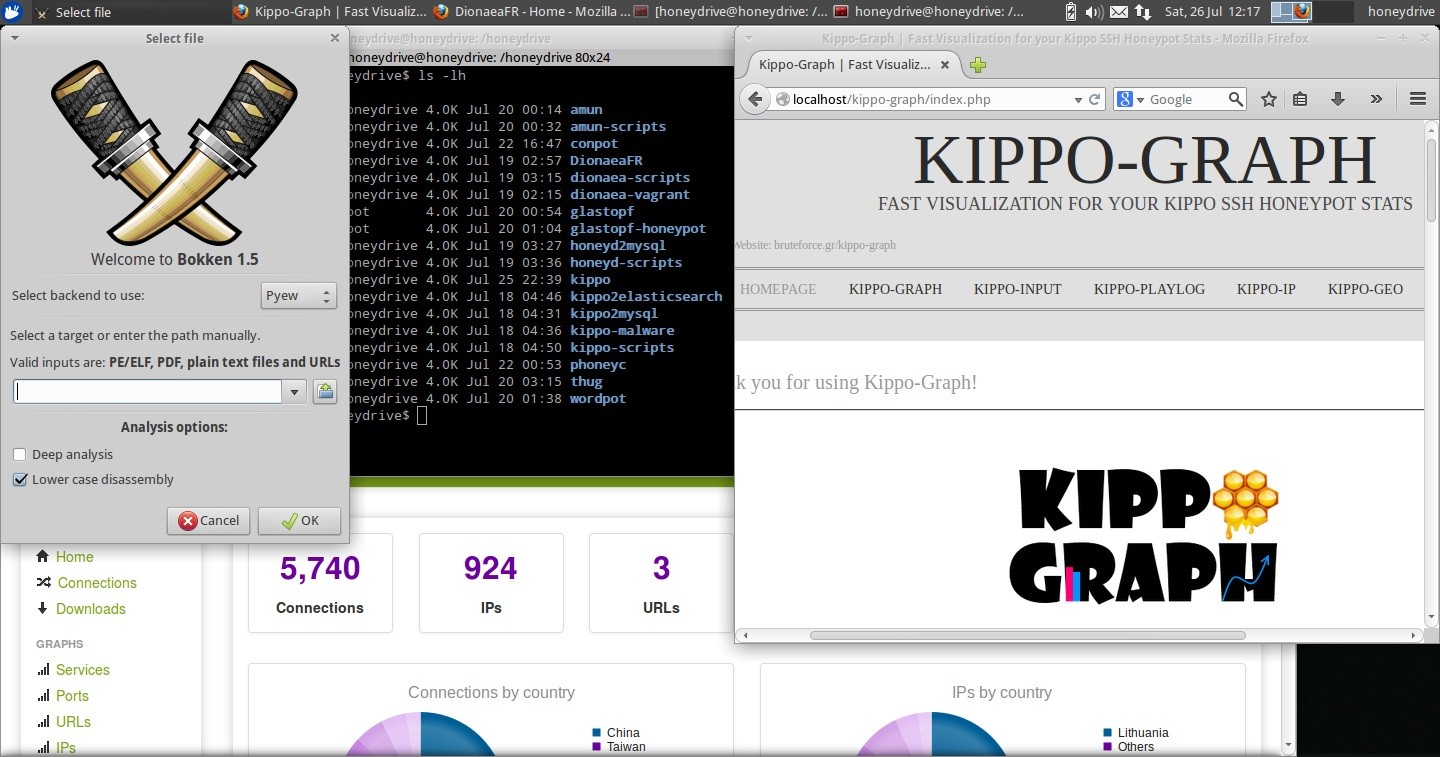Reload the Kippo-Graph page in Firefox
Image resolution: width=1440 pixels, height=757 pixels.
point(1094,99)
